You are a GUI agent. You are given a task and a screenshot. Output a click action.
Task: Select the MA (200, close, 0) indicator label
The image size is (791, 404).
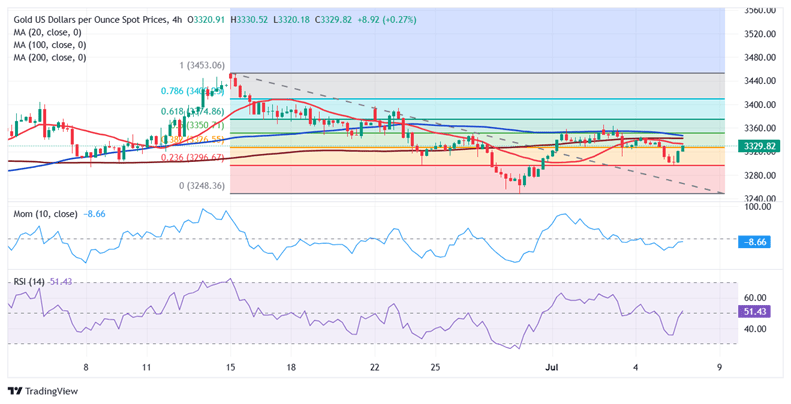[49, 57]
